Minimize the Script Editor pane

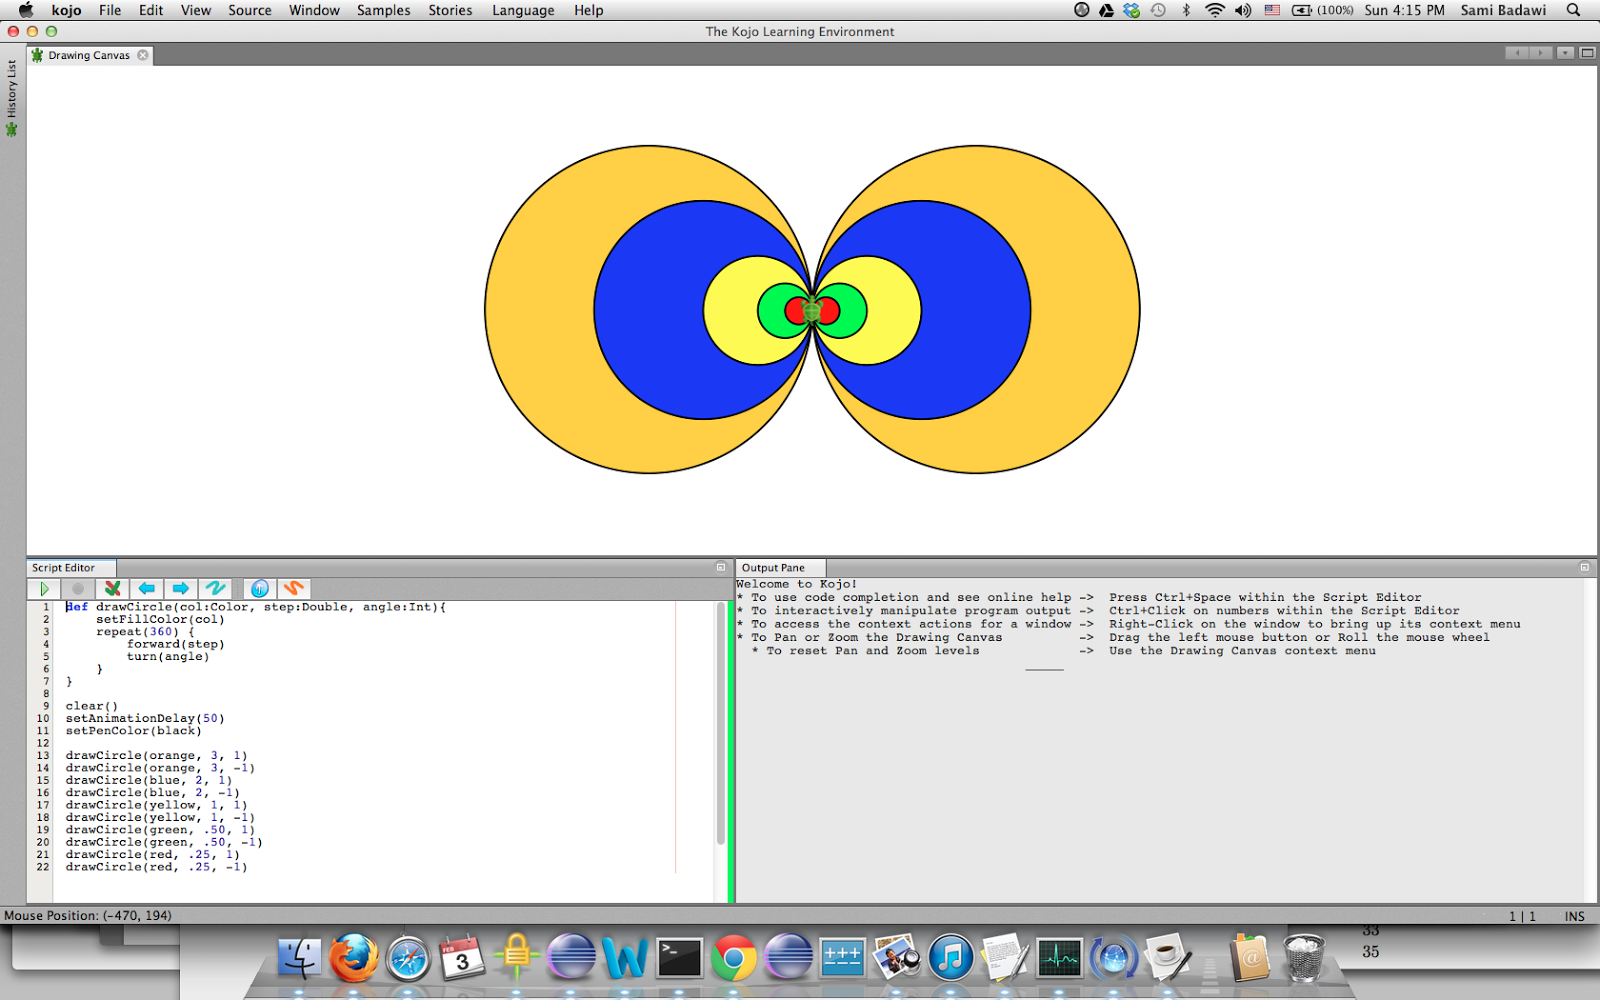tap(721, 567)
